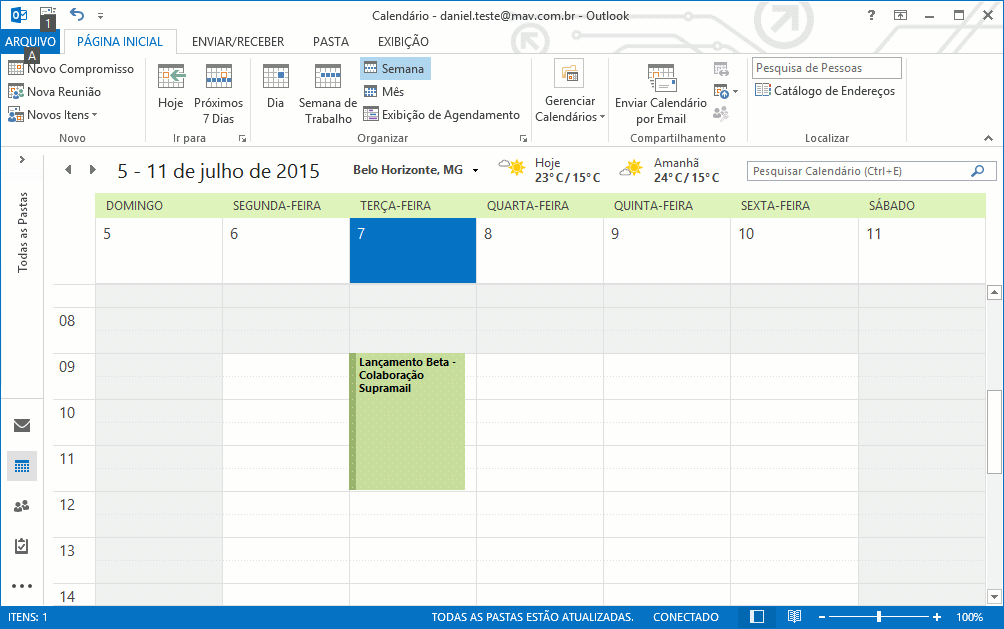Click Hoje weather forecast

[549, 170]
